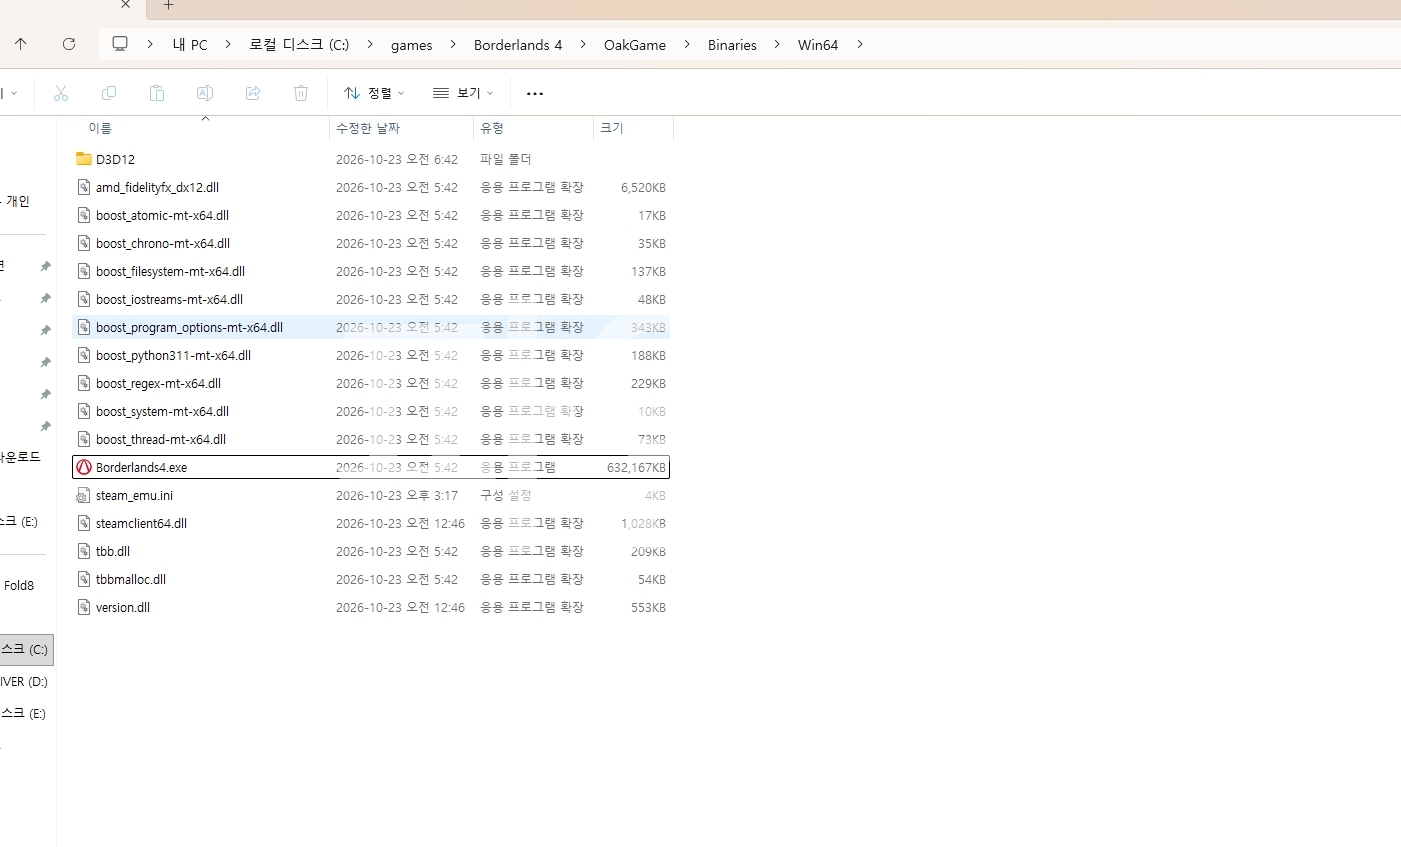1401x847 pixels.
Task: Click the Paste clipboard icon
Action: 157,93
